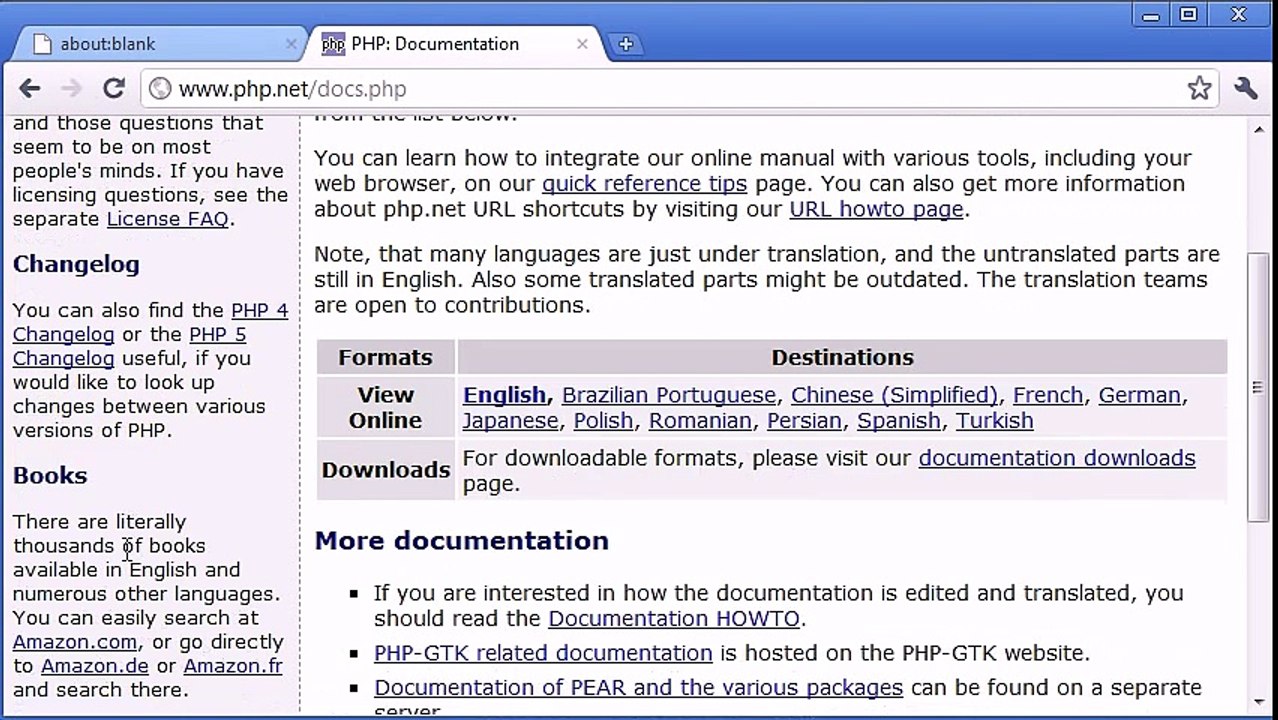Click the globe site icon in address bar
Image resolution: width=1278 pixels, height=720 pixels.
click(x=160, y=89)
